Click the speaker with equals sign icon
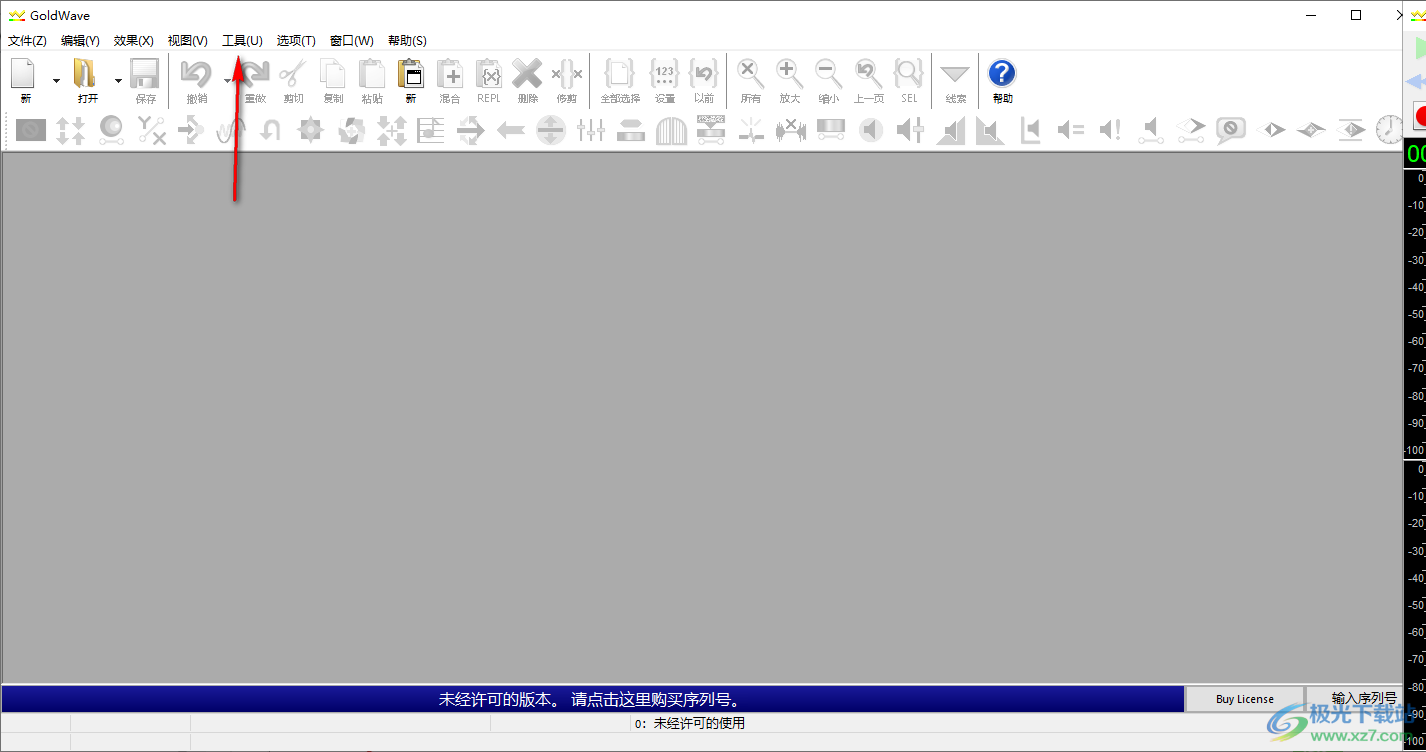 coord(1071,130)
